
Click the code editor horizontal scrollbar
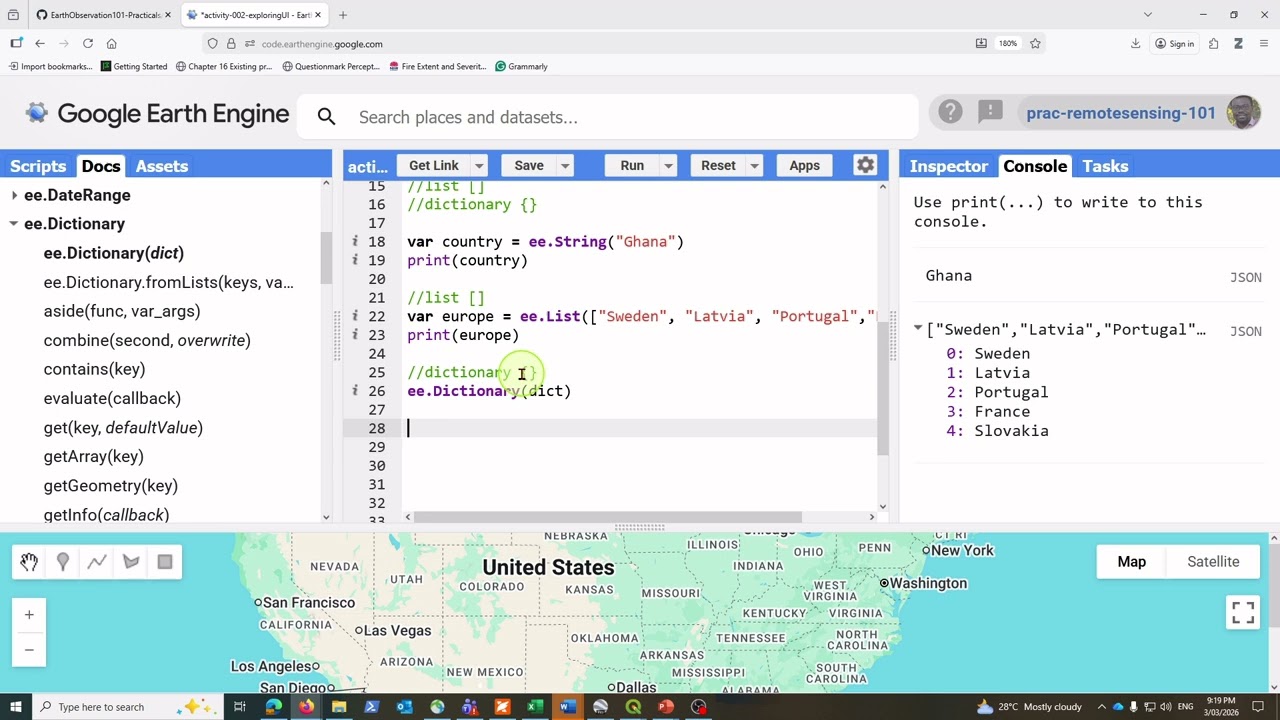coord(608,517)
